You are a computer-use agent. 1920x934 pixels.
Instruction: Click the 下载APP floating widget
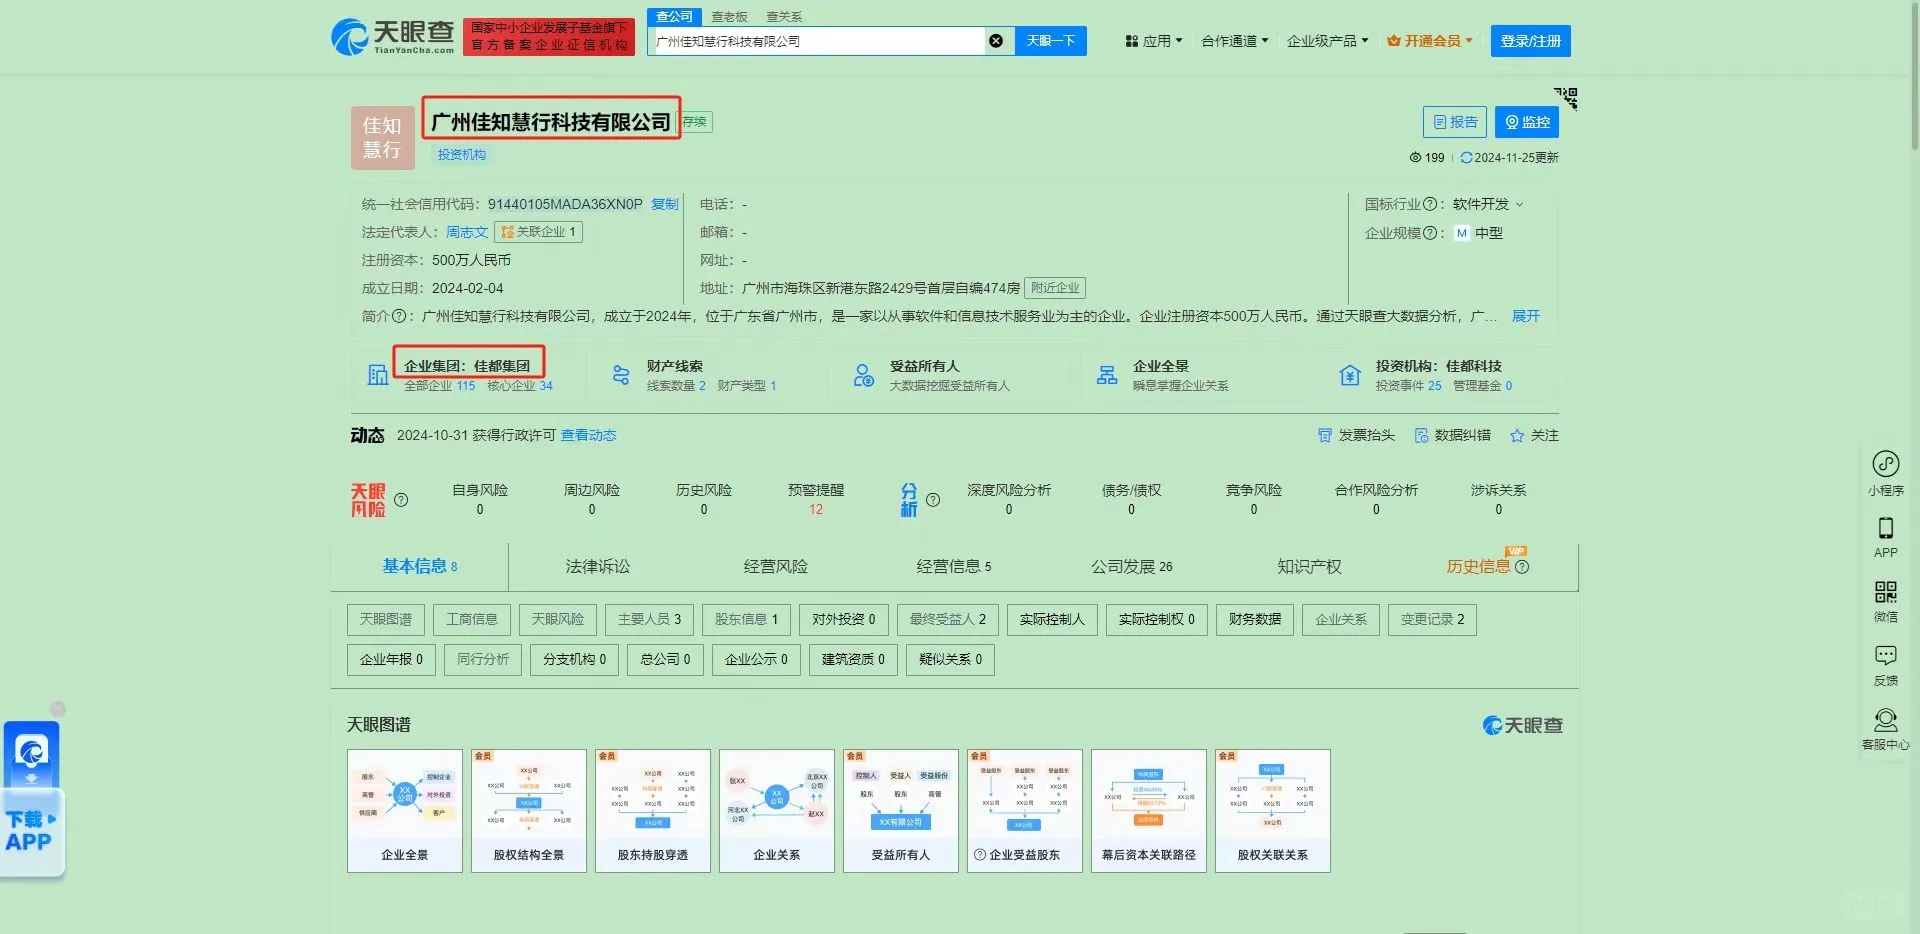31,799
